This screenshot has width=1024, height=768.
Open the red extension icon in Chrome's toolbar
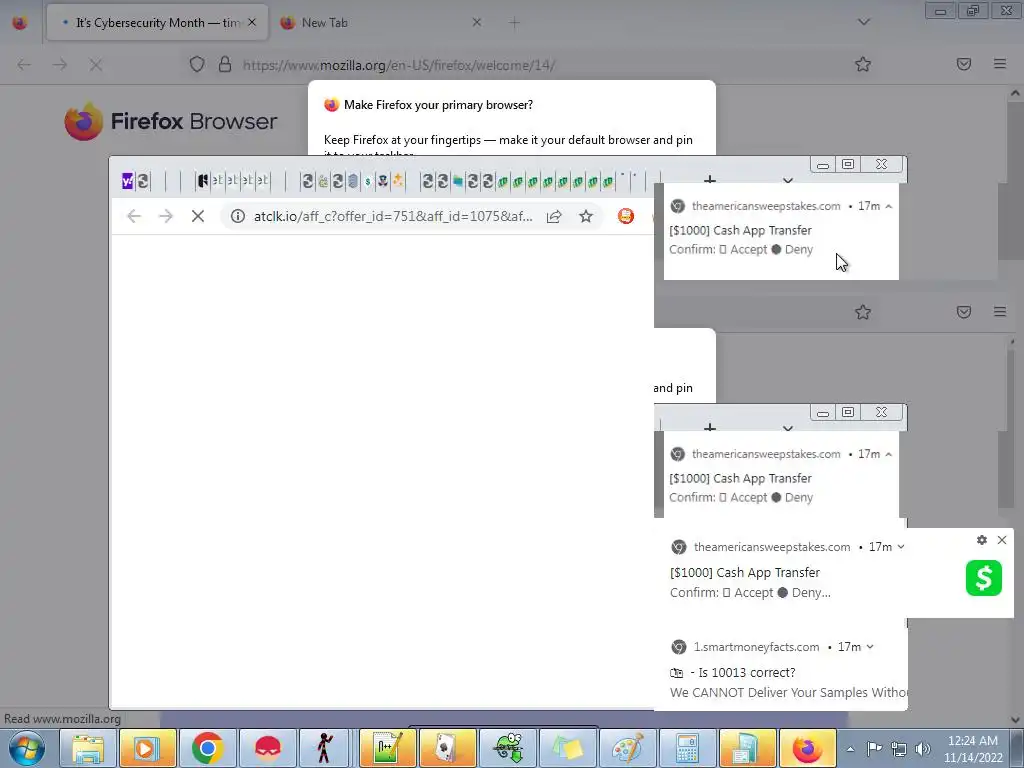coord(626,216)
